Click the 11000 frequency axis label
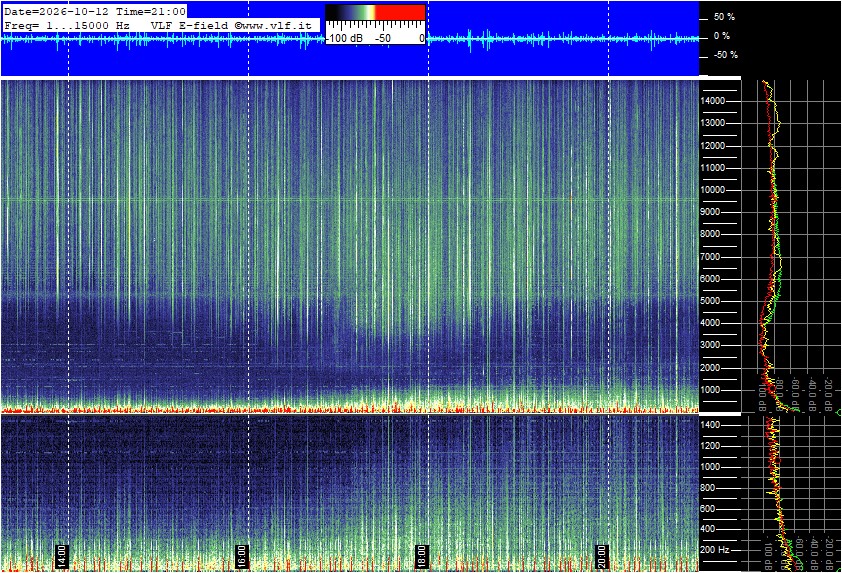The width and height of the screenshot is (842, 573). (713, 168)
